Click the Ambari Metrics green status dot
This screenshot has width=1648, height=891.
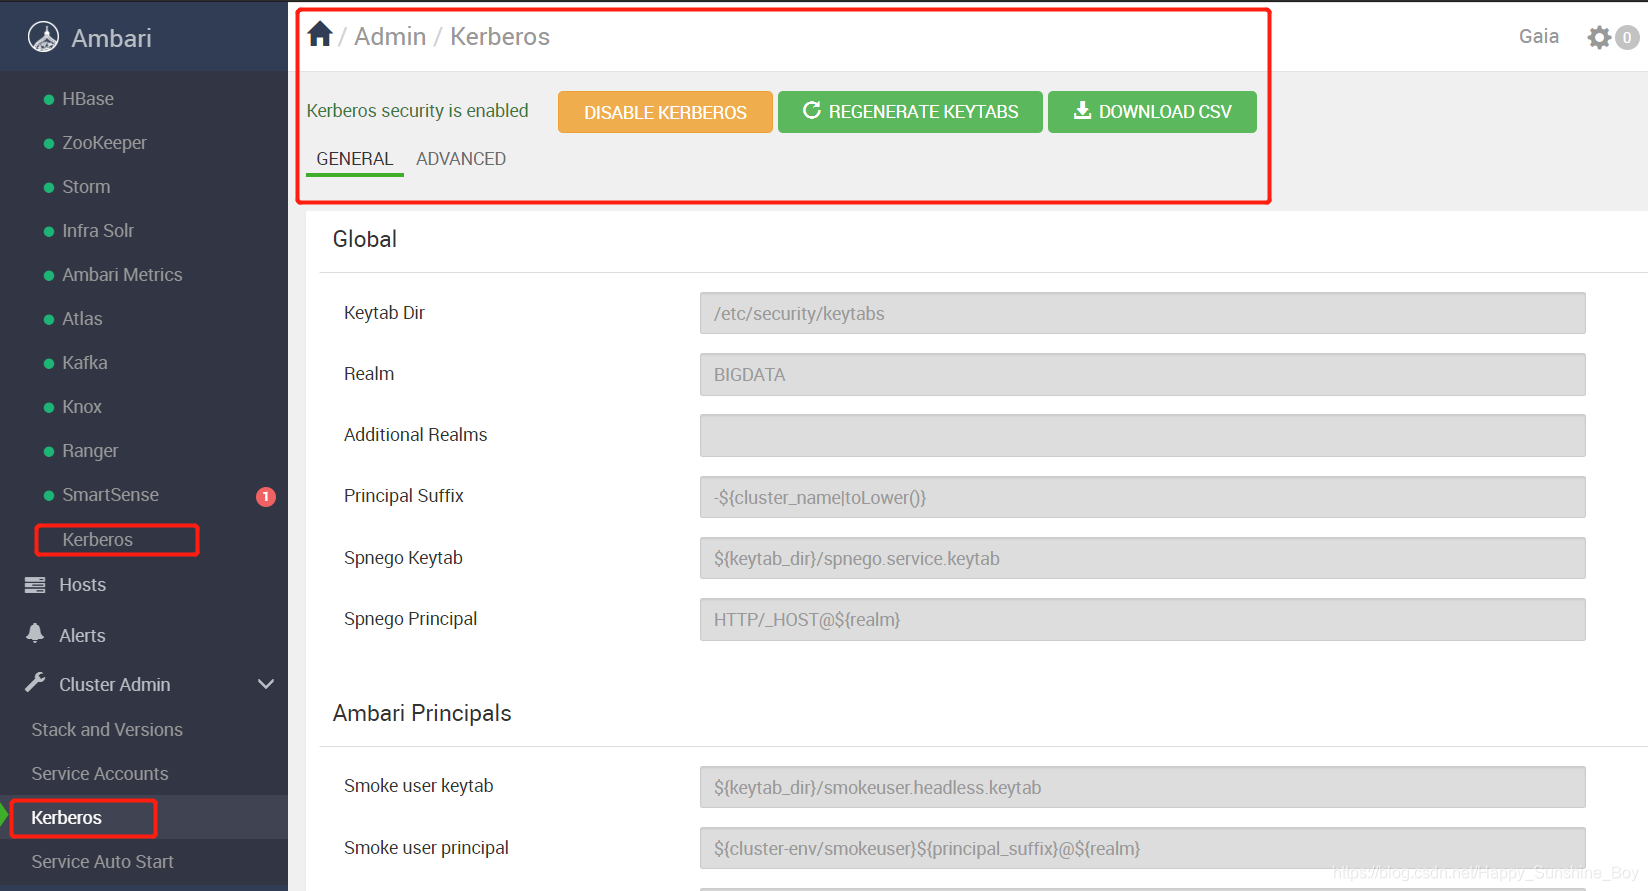(49, 276)
